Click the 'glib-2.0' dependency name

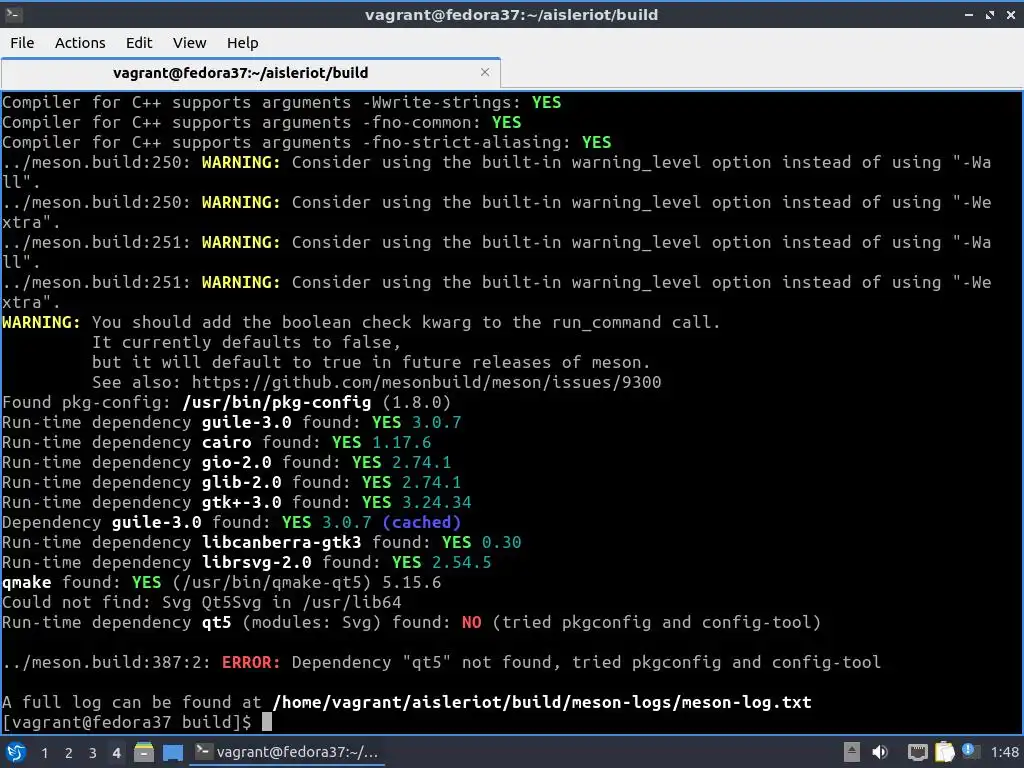click(x=242, y=482)
